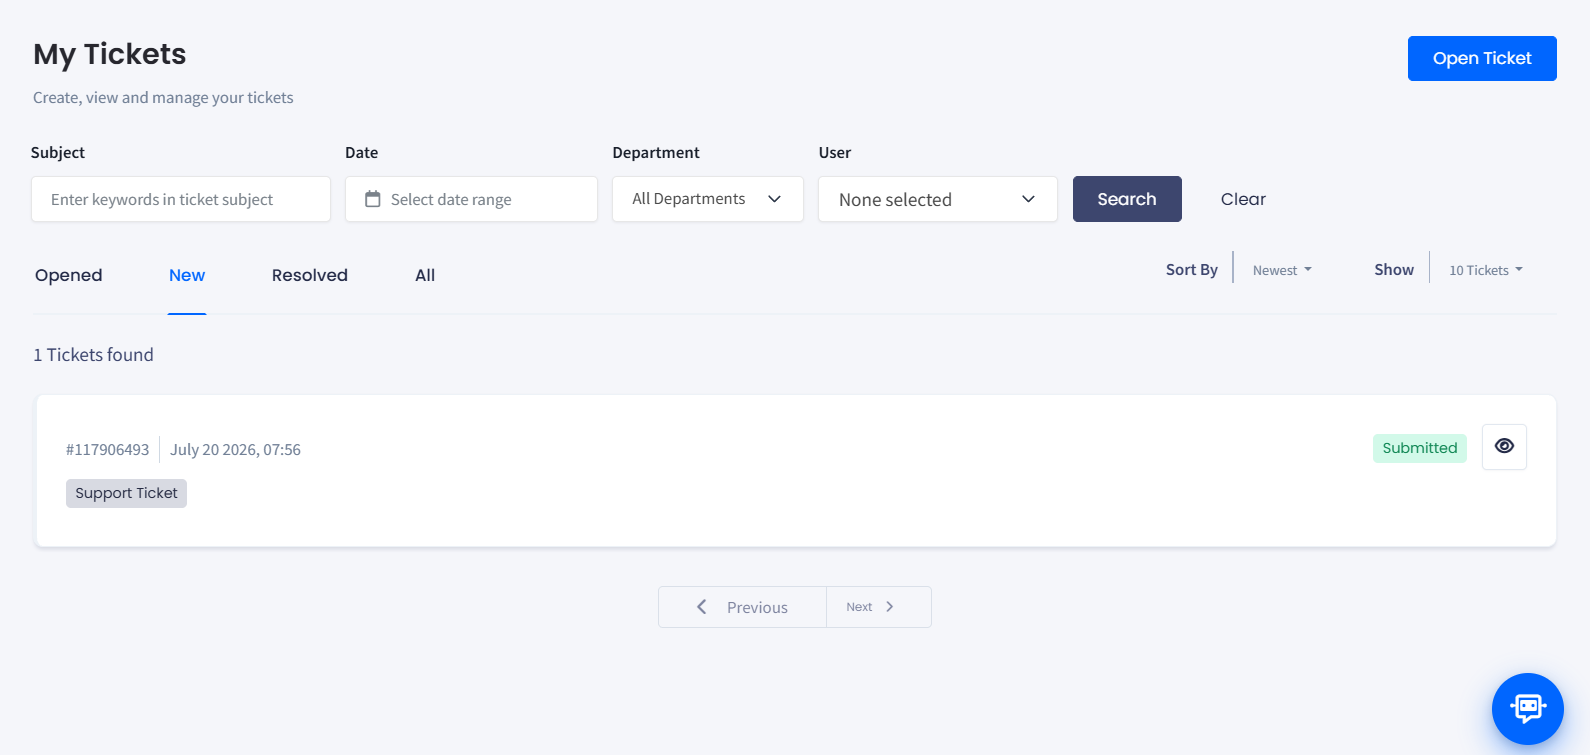Viewport: 1590px width, 755px height.
Task: Click the Previous page arrow icon
Action: 701,607
